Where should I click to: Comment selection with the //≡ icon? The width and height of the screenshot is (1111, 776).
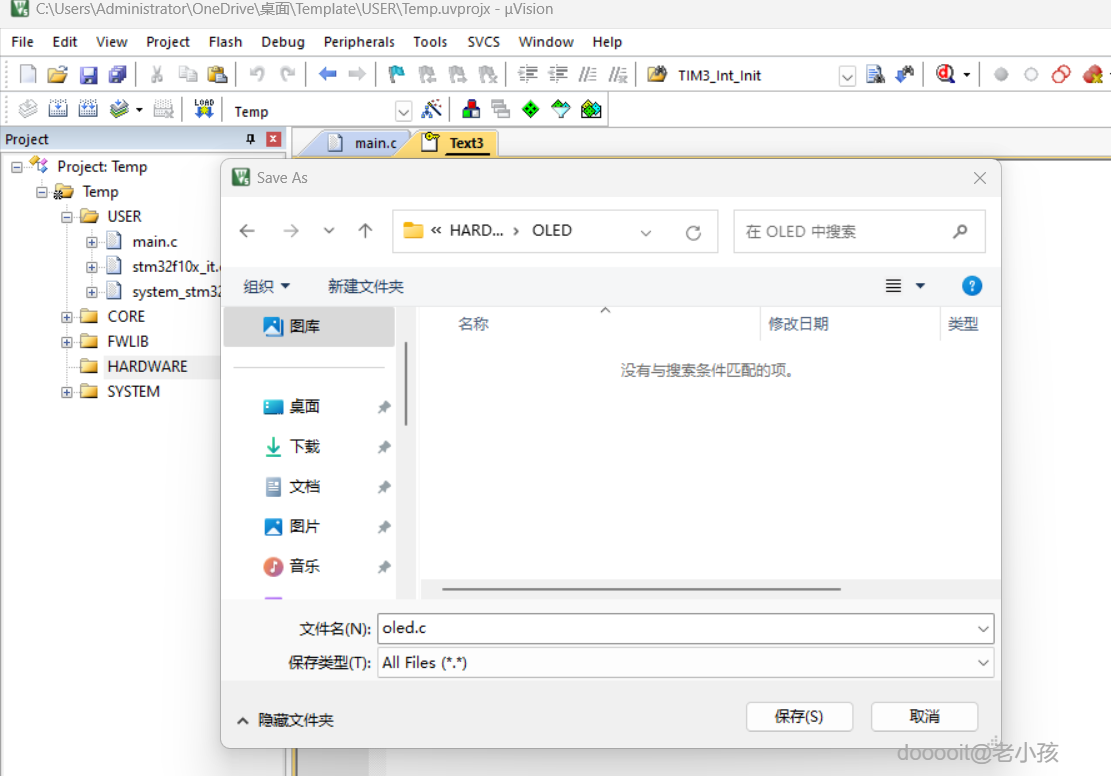(x=588, y=74)
